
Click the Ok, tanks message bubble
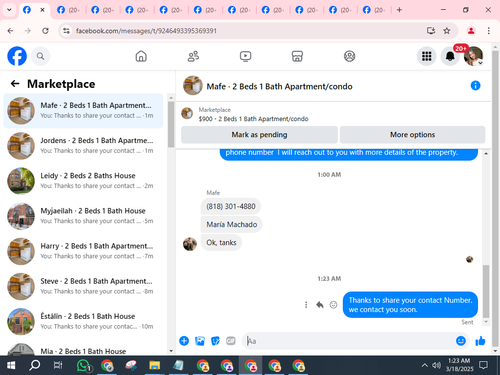click(x=221, y=242)
